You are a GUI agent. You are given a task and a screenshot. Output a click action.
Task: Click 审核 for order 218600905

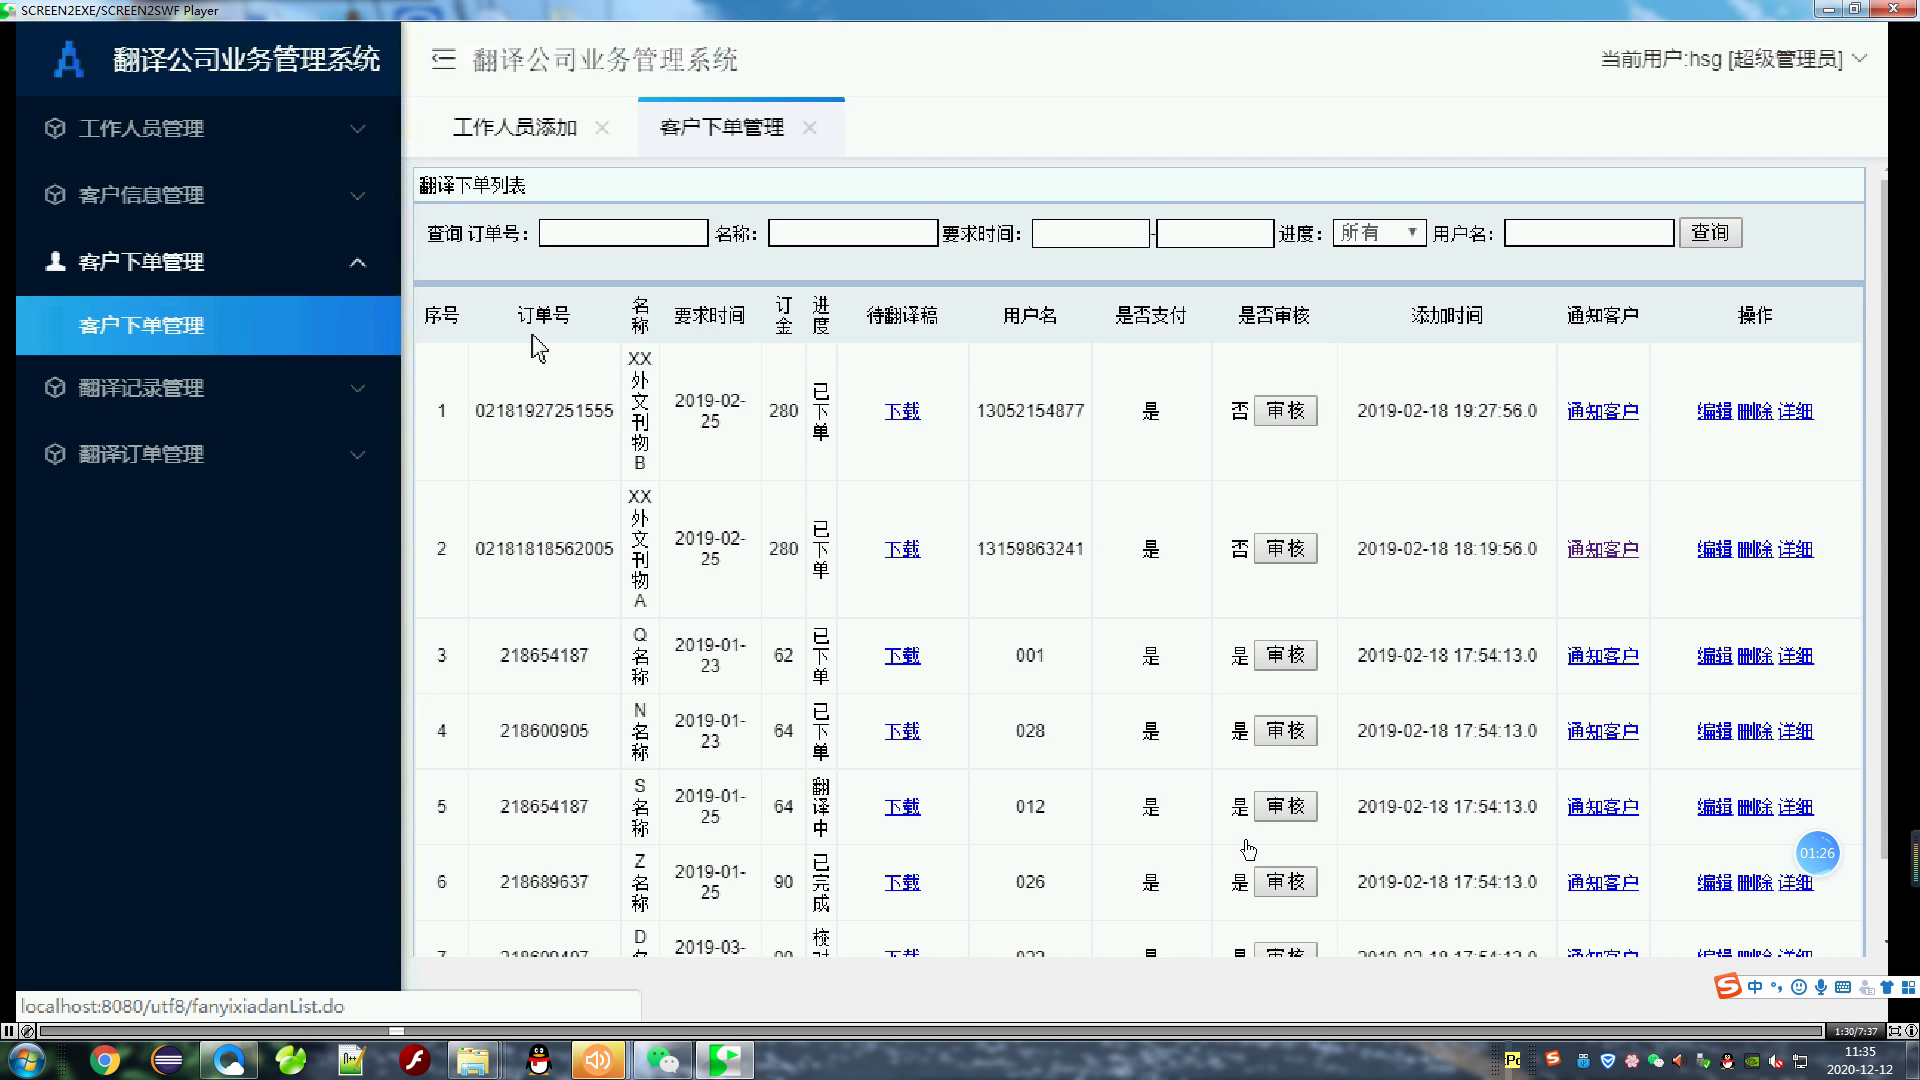1285,731
